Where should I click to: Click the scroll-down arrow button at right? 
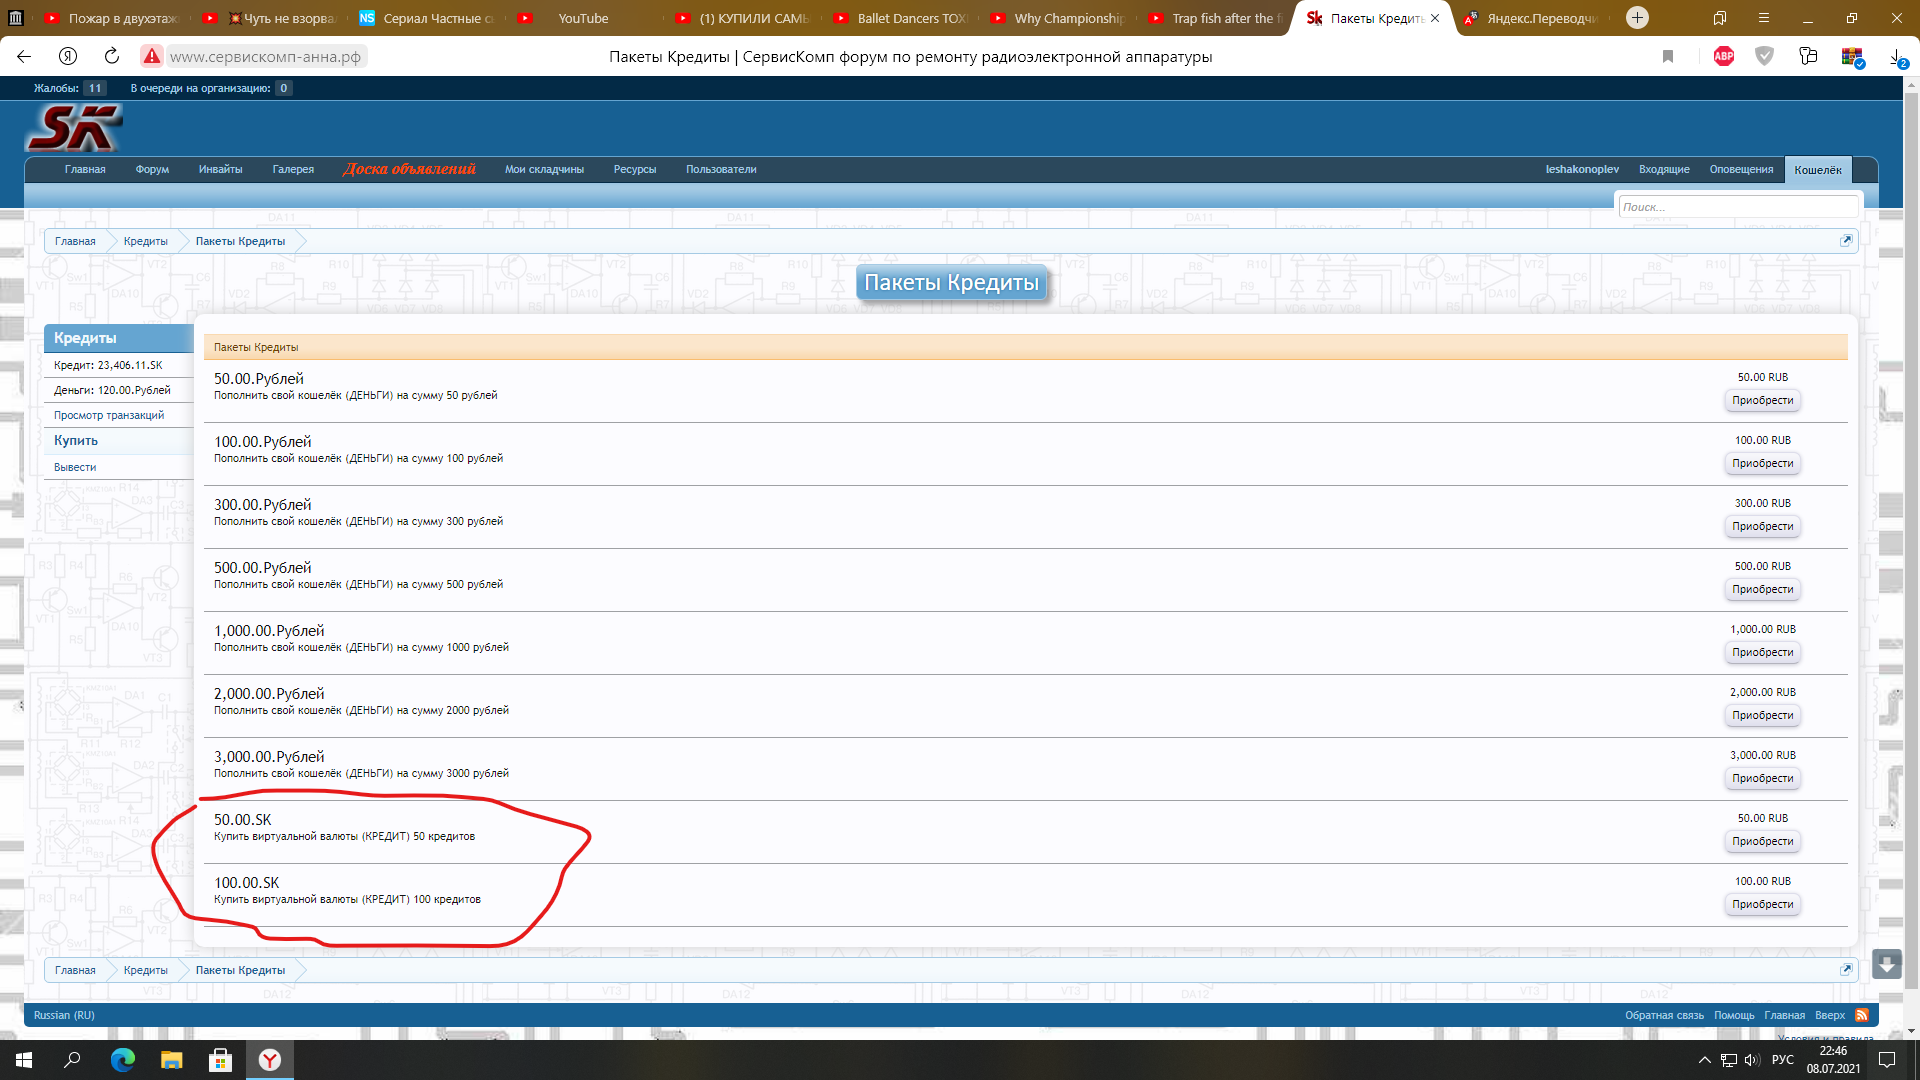1886,965
